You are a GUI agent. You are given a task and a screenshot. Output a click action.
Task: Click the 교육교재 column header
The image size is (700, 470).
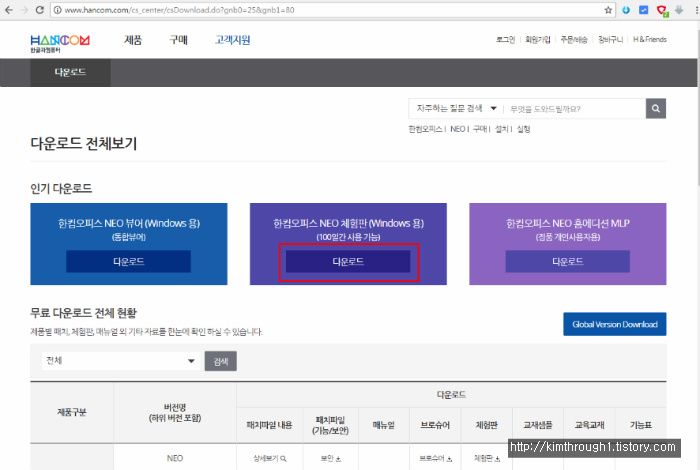(589, 425)
